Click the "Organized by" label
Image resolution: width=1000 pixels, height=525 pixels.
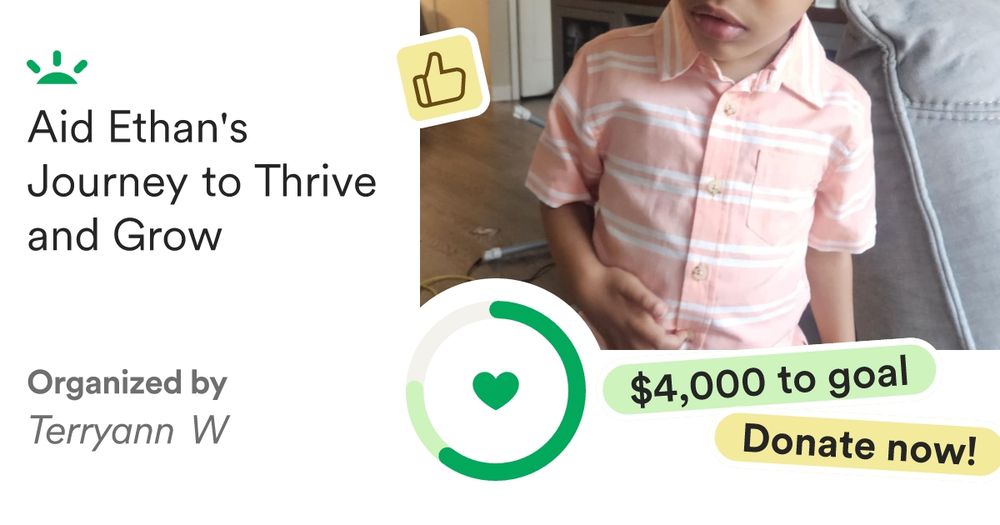tap(127, 383)
